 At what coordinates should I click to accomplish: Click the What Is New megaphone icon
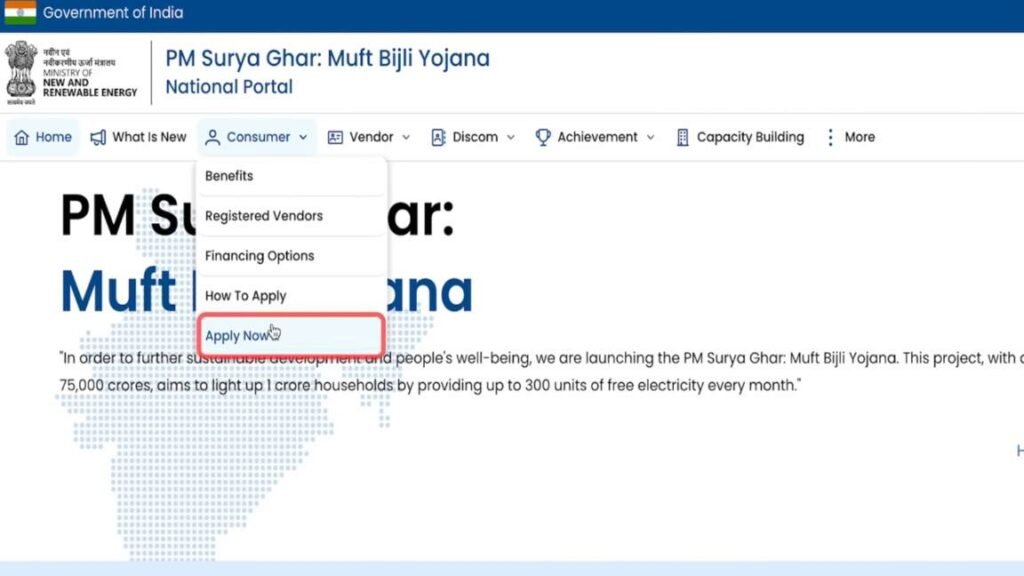pos(98,137)
